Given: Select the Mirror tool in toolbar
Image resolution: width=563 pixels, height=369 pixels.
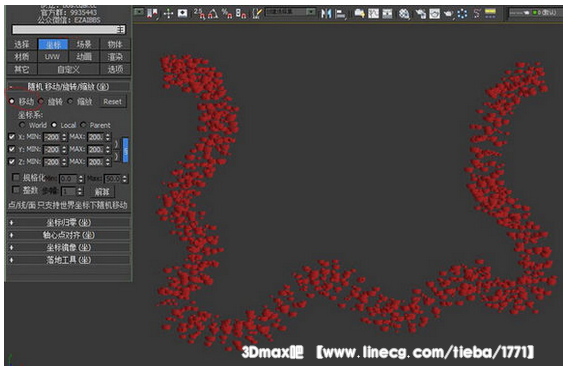Looking at the screenshot, I should coord(326,14).
